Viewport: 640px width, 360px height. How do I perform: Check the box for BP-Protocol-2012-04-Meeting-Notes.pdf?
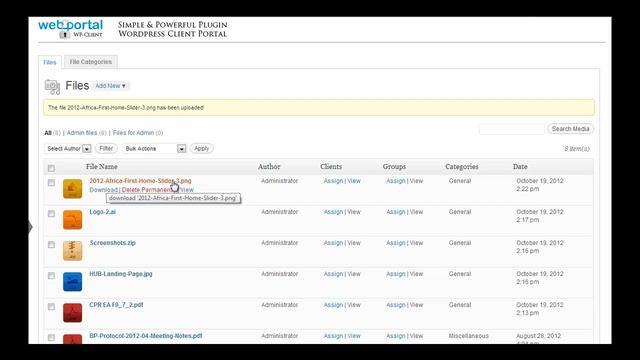(51, 338)
